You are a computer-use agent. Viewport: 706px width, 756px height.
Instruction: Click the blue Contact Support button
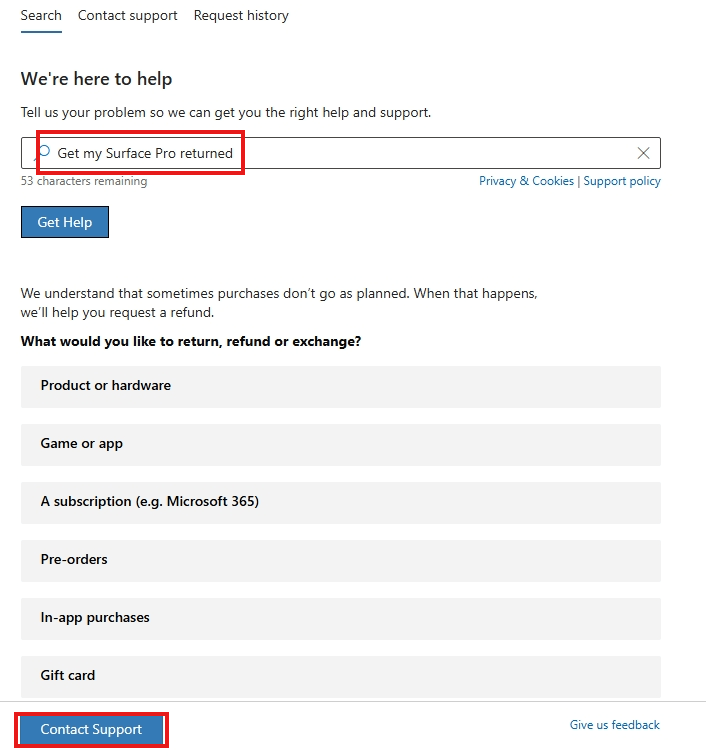click(x=91, y=729)
